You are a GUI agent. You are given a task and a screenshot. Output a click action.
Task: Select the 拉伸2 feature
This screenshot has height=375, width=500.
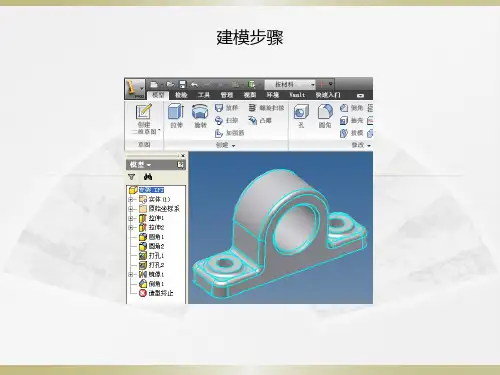(152, 228)
